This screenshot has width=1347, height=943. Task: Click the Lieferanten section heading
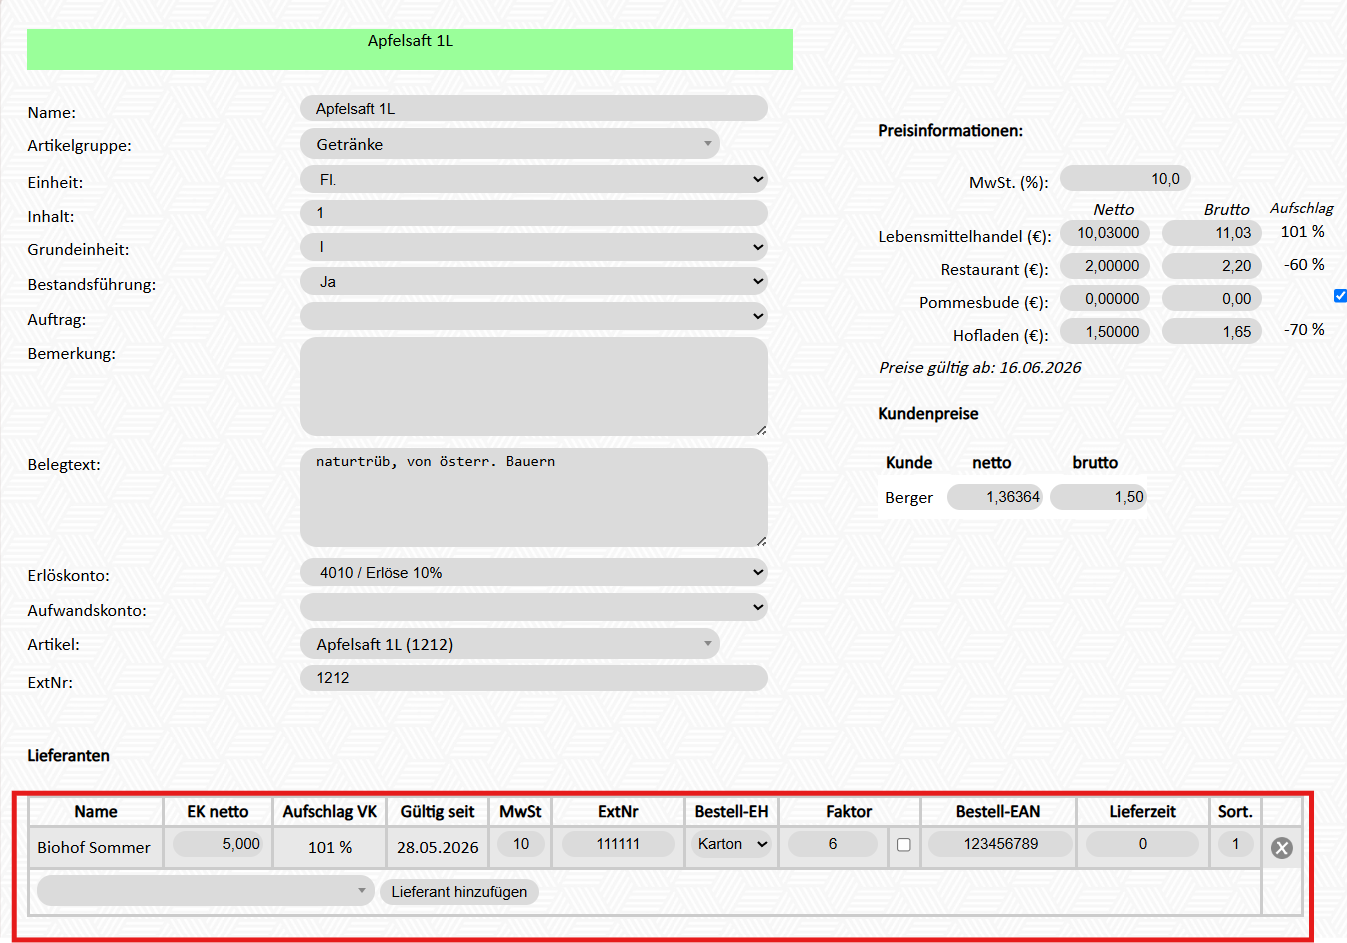tap(68, 755)
